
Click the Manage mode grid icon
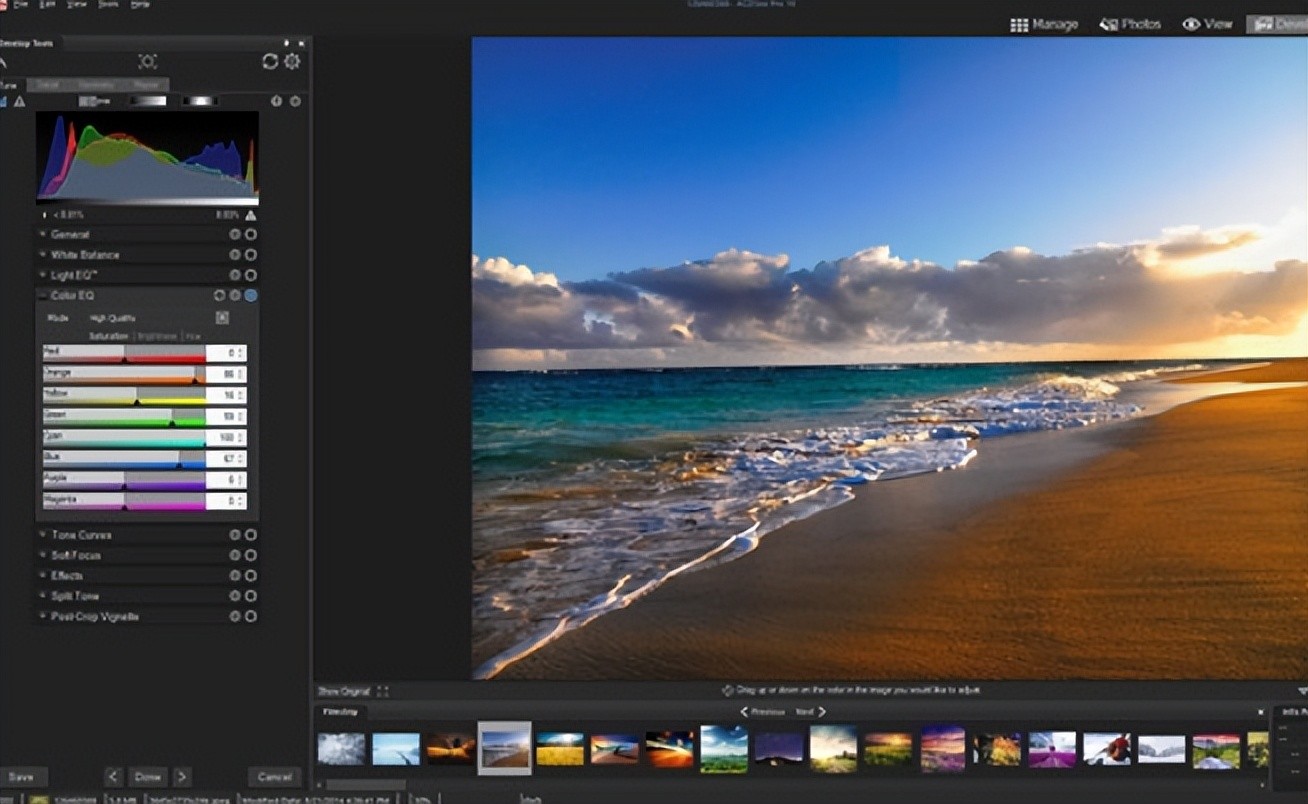(x=1019, y=25)
